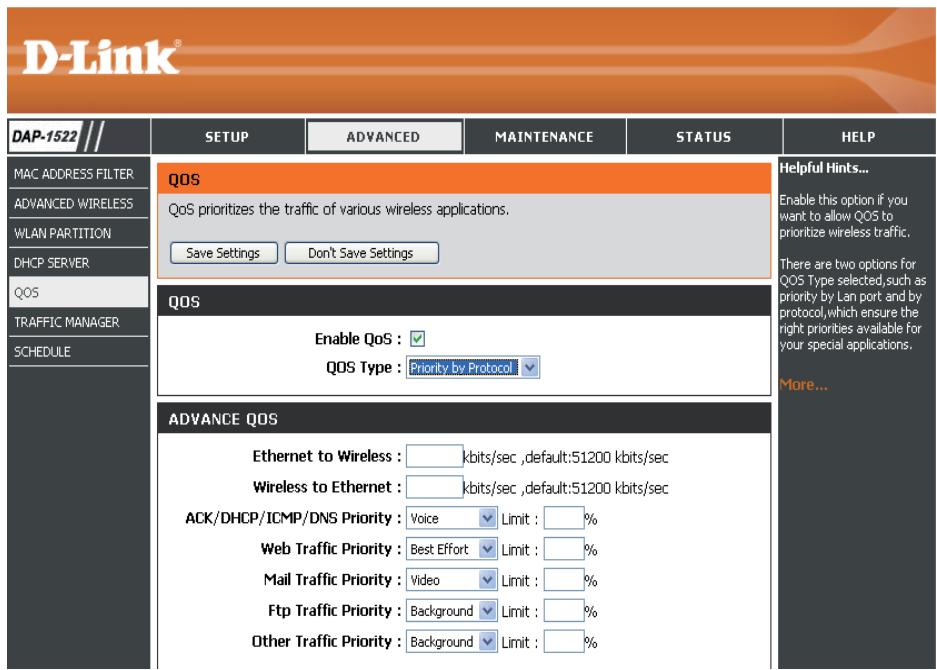Click Other Traffic Limit percent field

pos(564,642)
